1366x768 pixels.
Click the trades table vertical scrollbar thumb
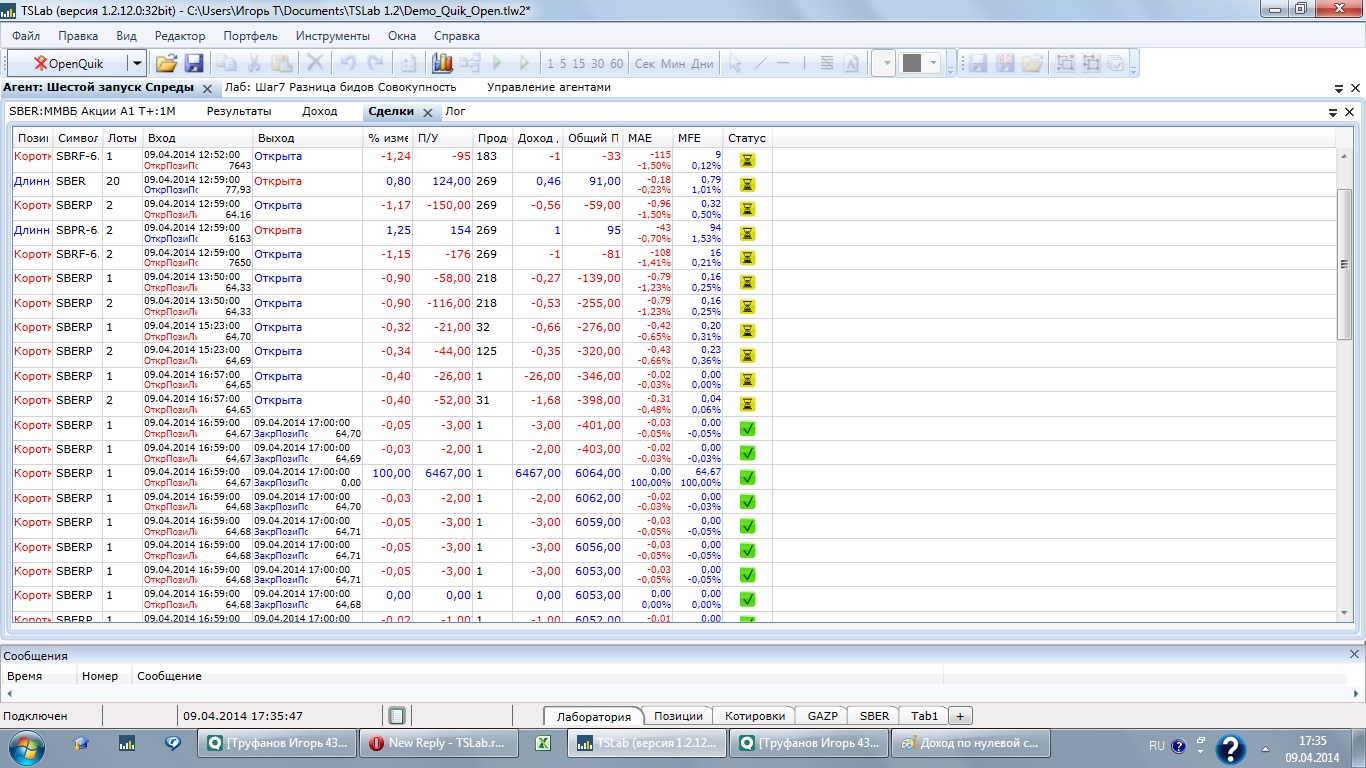pyautogui.click(x=1345, y=263)
